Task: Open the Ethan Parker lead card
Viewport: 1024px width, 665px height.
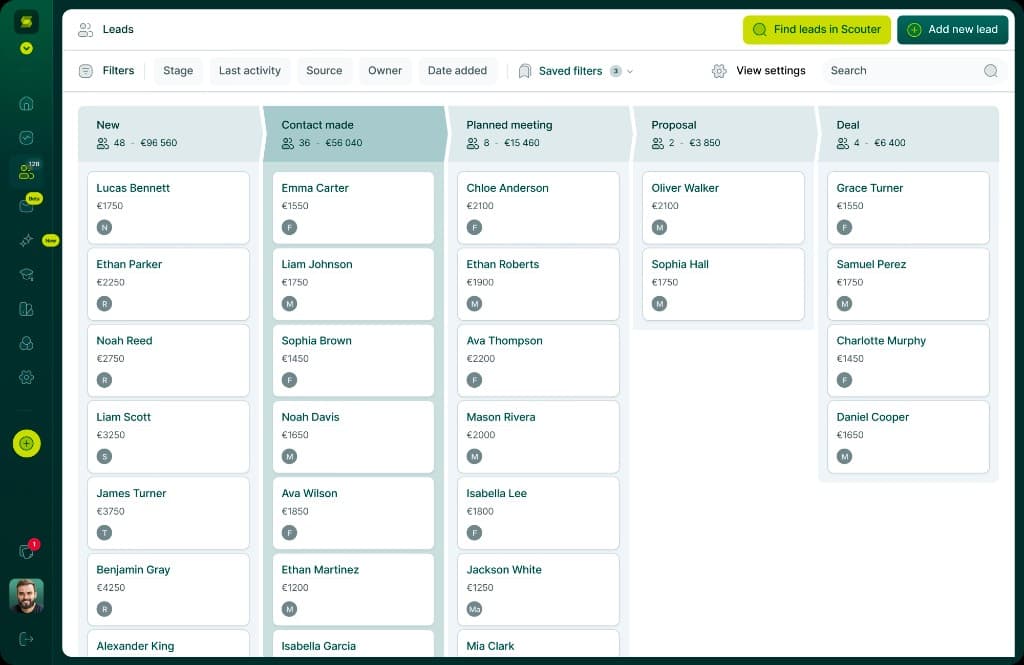Action: pyautogui.click(x=168, y=284)
